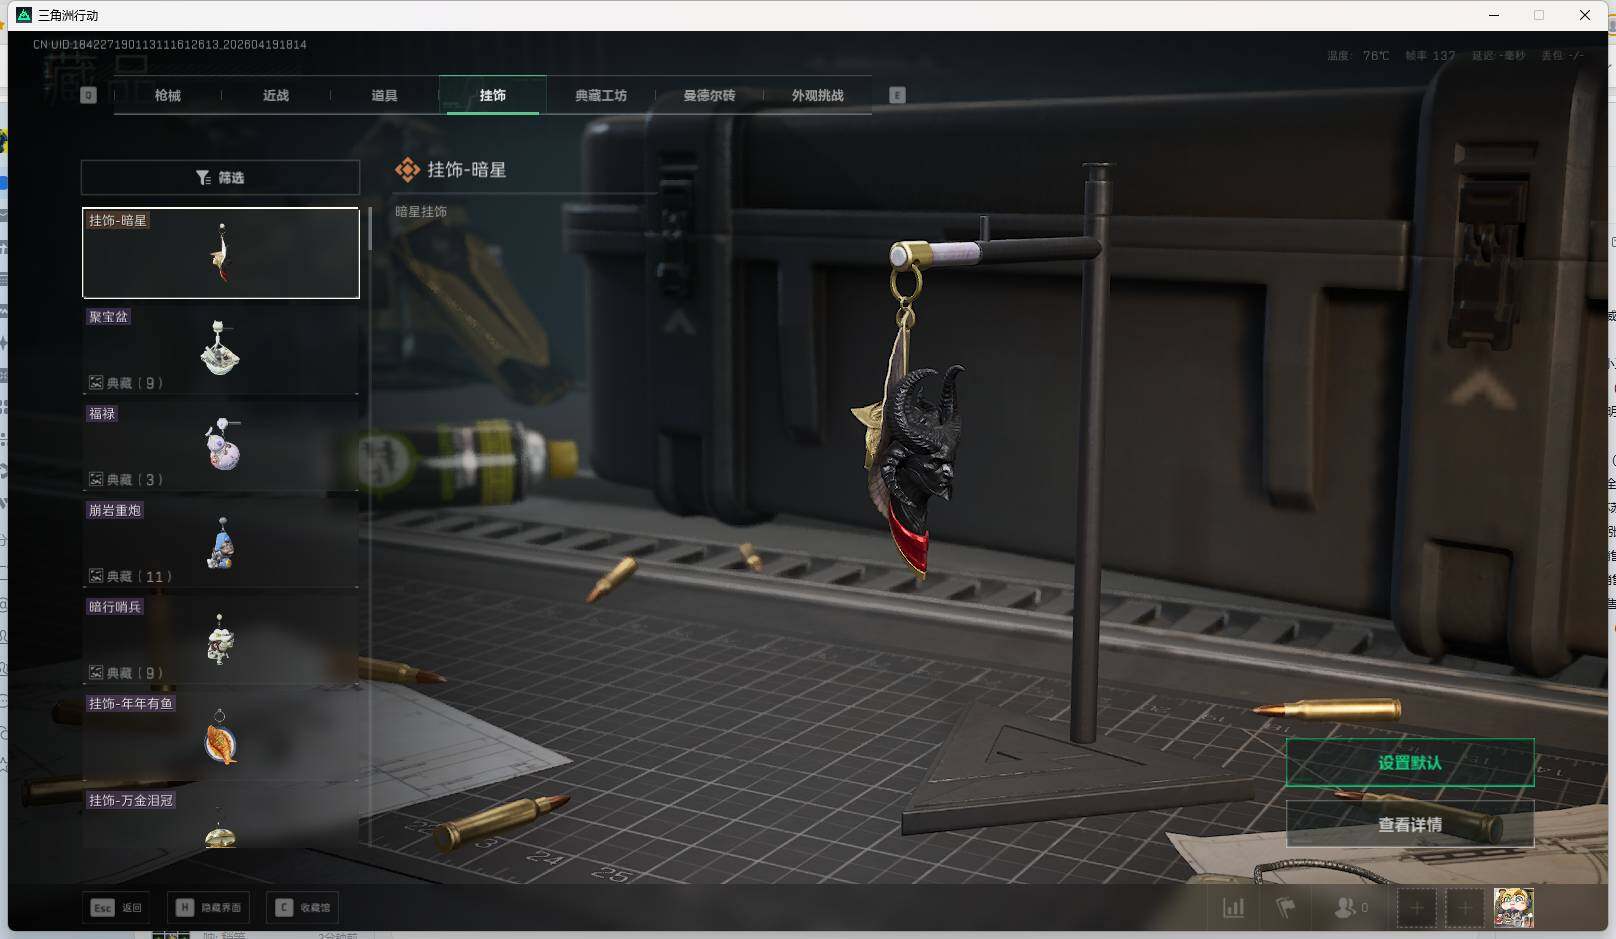Click the C 收藏馆 collection icon
The width and height of the screenshot is (1616, 939).
point(284,907)
